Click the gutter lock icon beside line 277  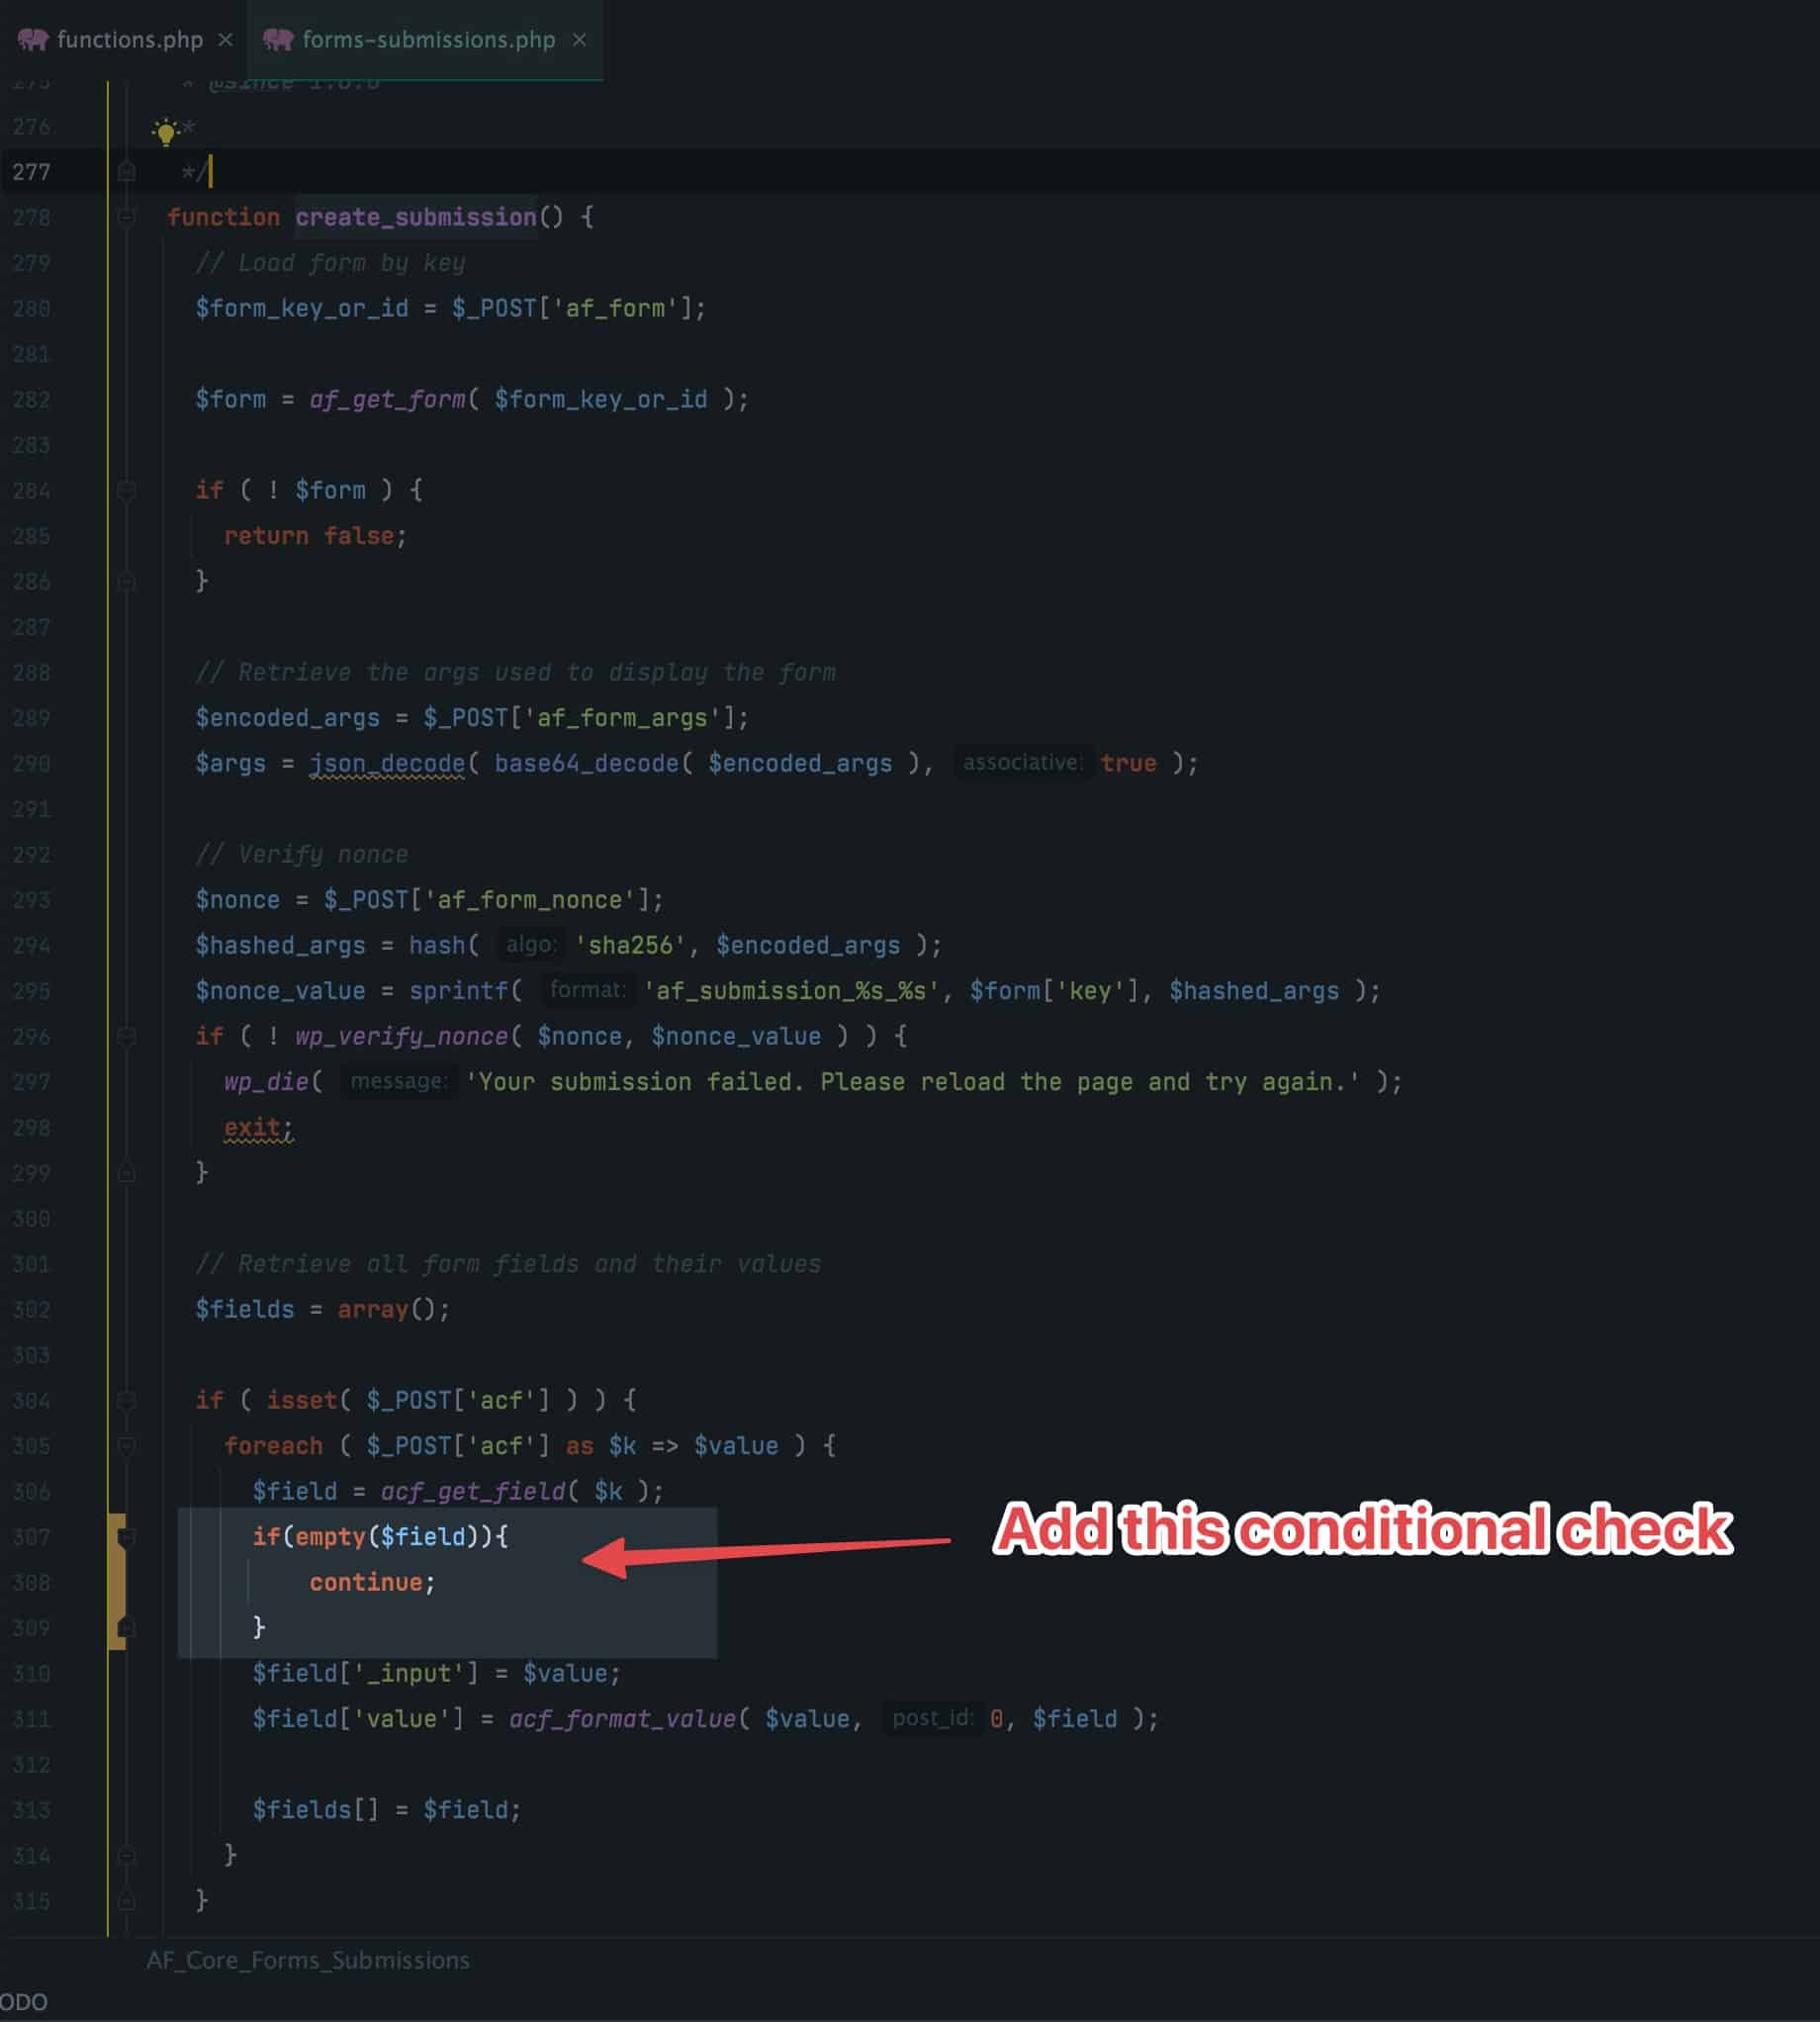(x=125, y=172)
